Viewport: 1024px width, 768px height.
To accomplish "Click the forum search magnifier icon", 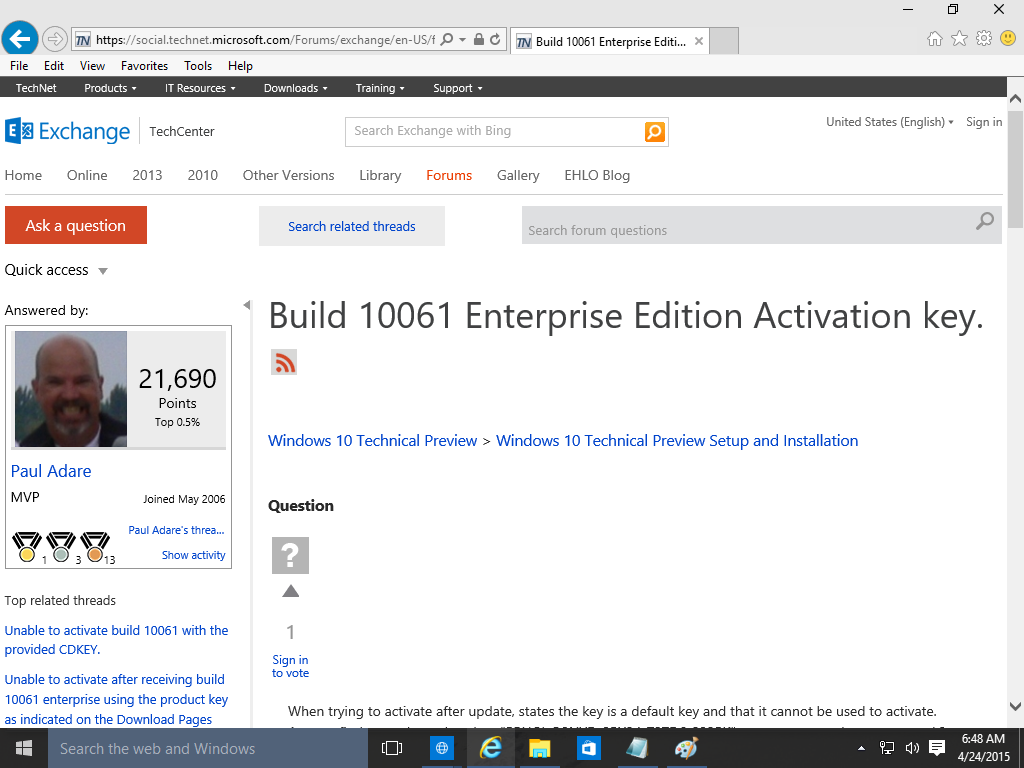I will (985, 221).
